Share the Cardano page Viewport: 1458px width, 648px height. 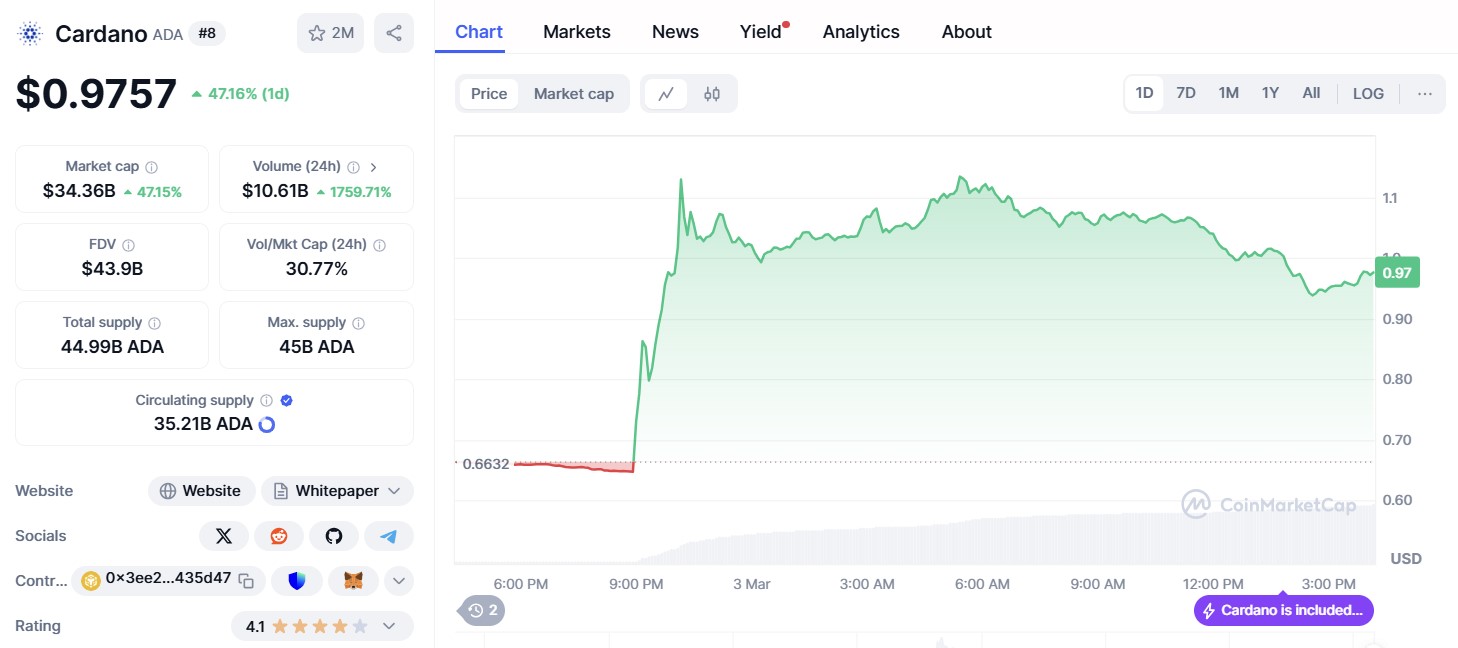(394, 32)
